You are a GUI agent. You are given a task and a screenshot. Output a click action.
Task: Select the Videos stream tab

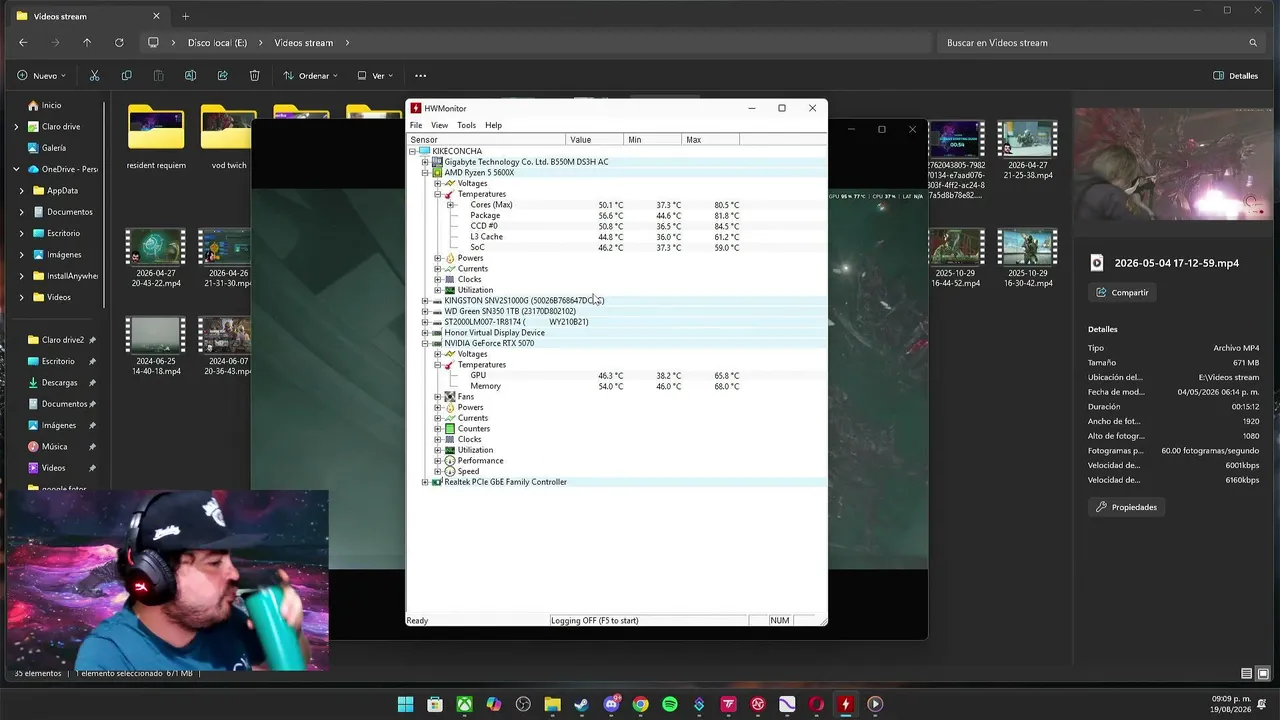coord(87,17)
